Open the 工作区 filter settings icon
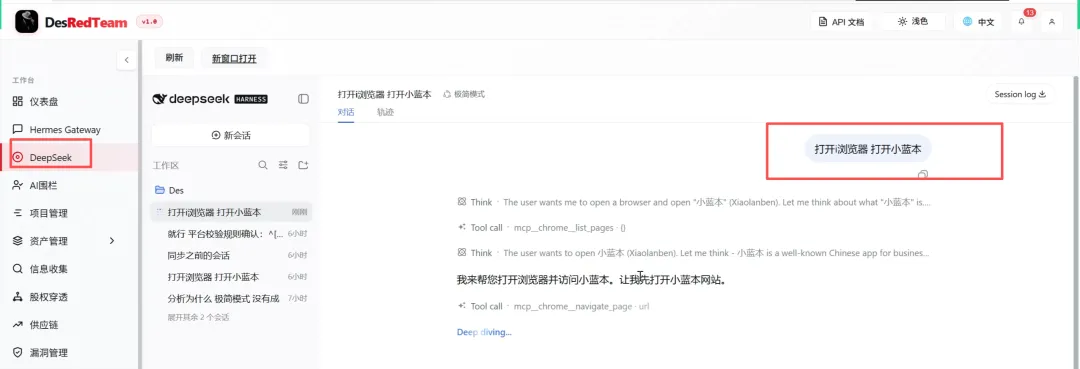The width and height of the screenshot is (1080, 369). coord(283,165)
